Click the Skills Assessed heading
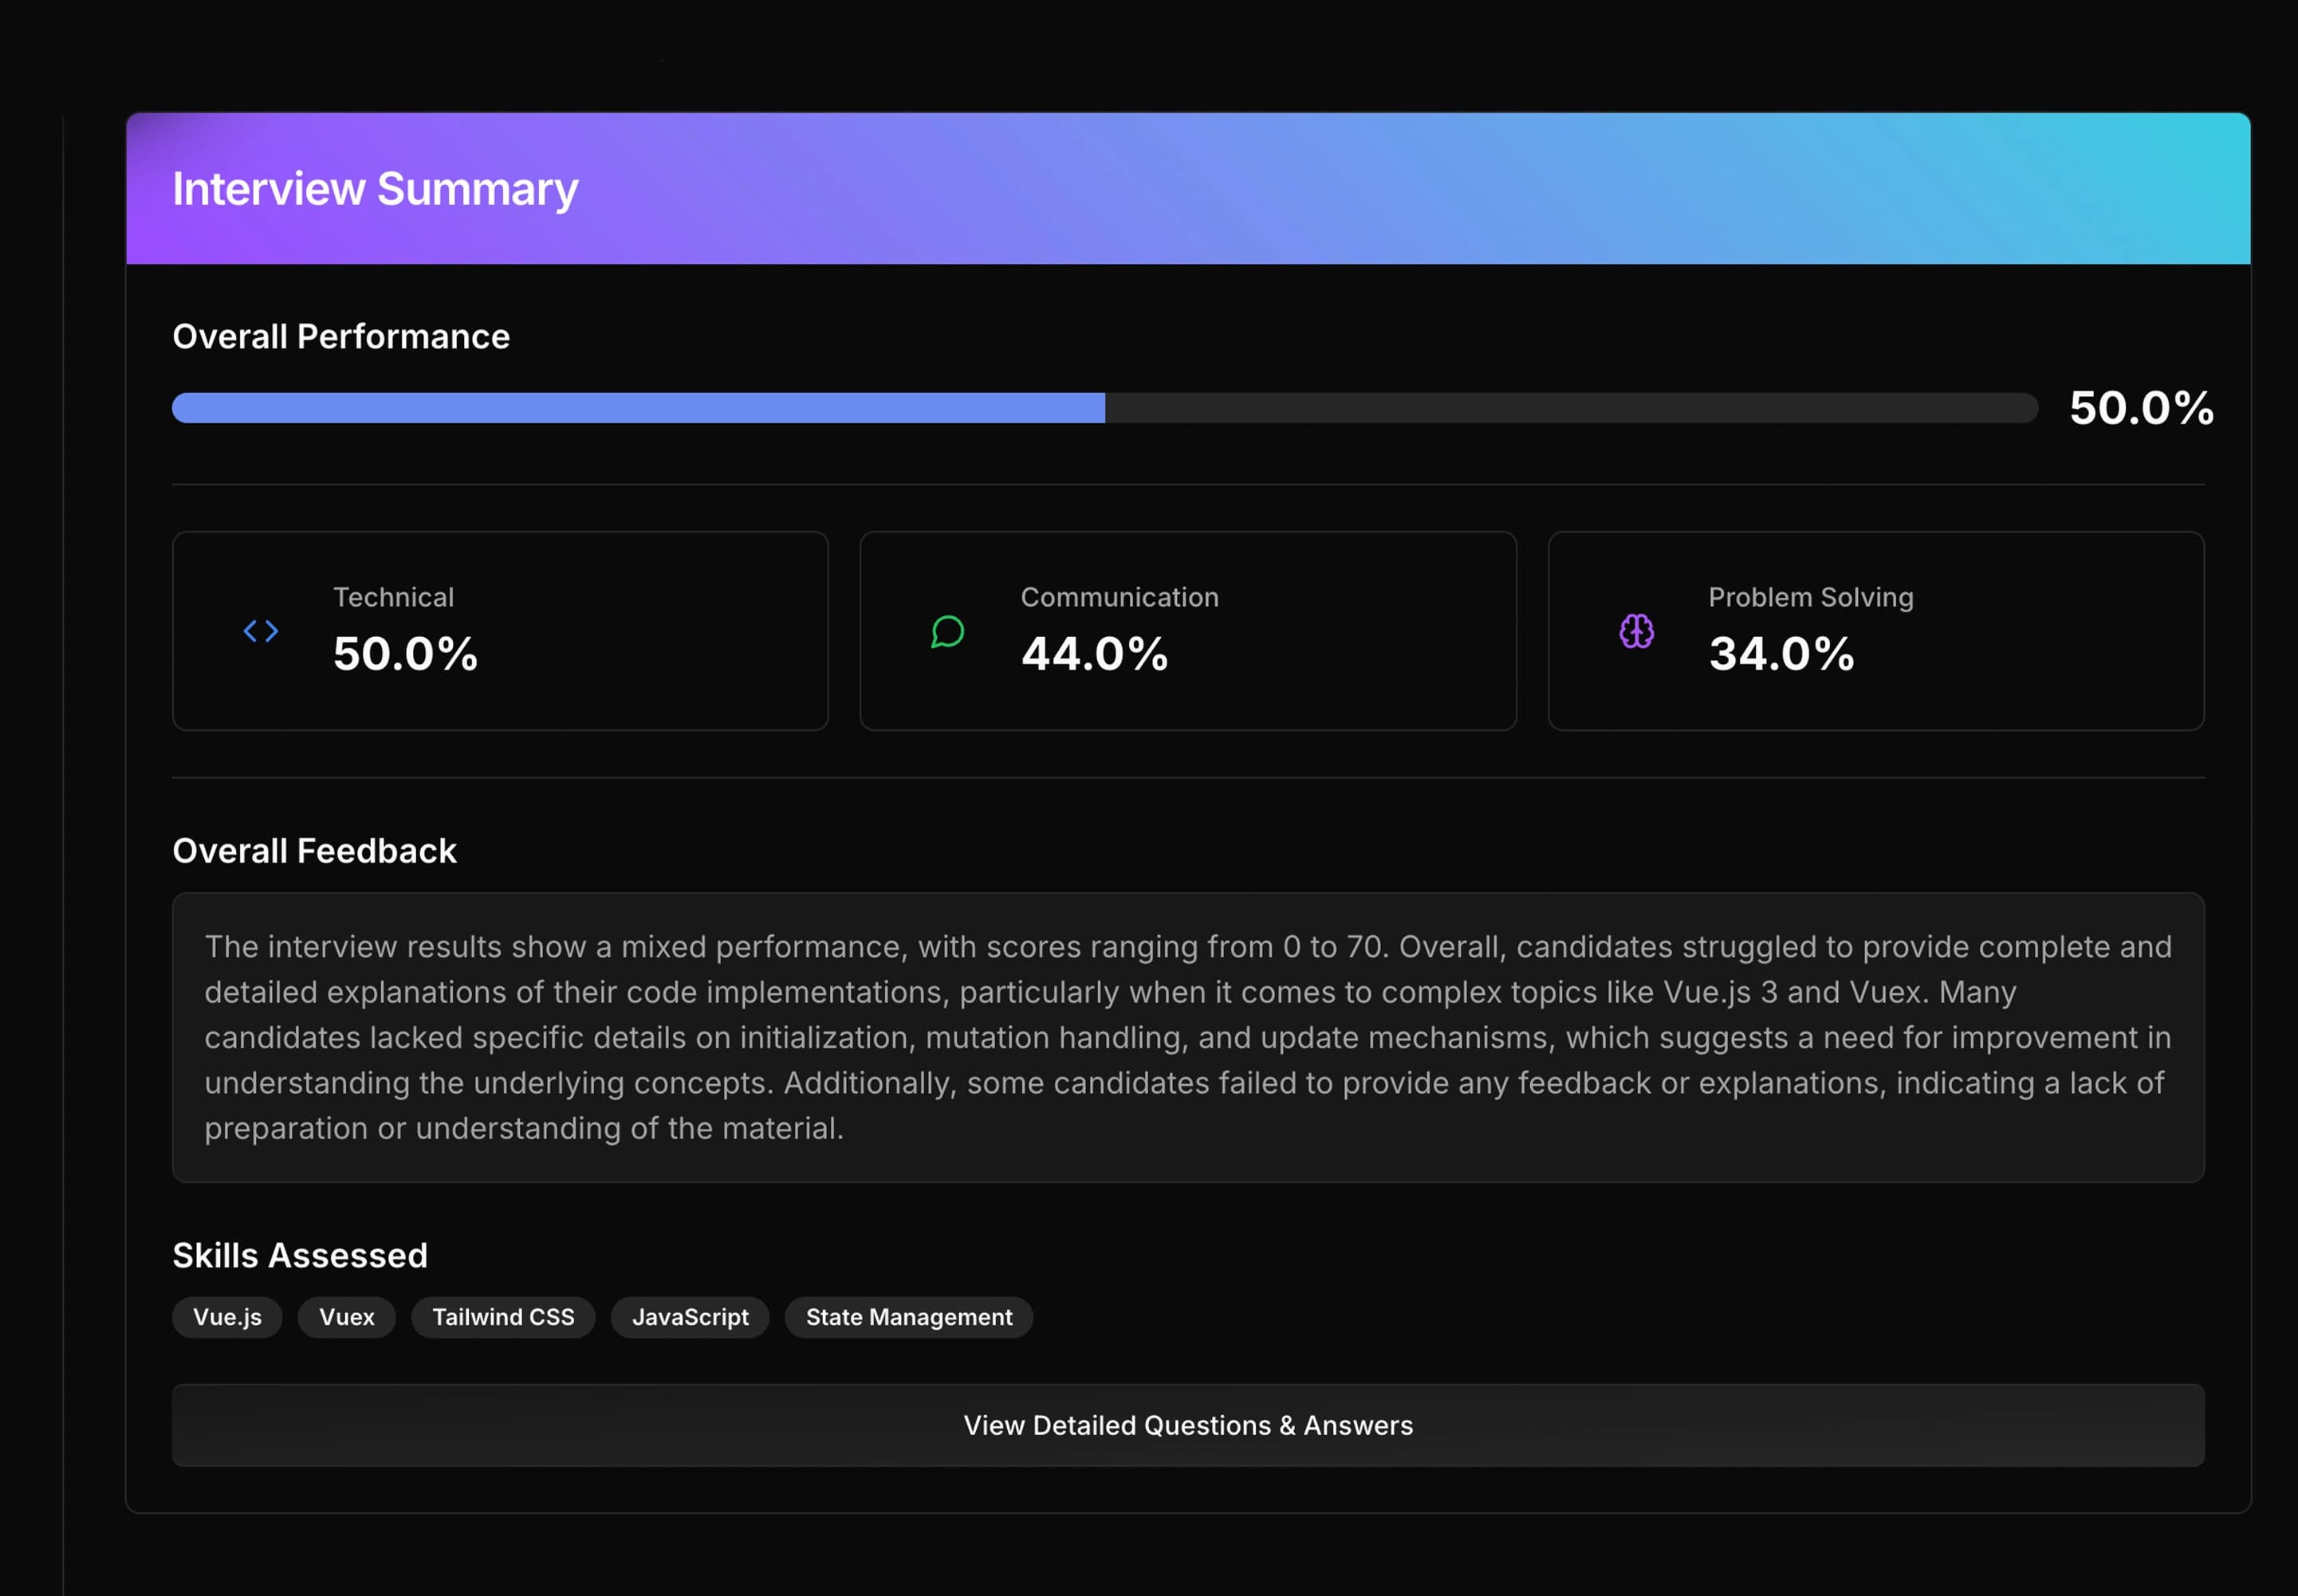The height and width of the screenshot is (1596, 2298). pyautogui.click(x=300, y=1255)
